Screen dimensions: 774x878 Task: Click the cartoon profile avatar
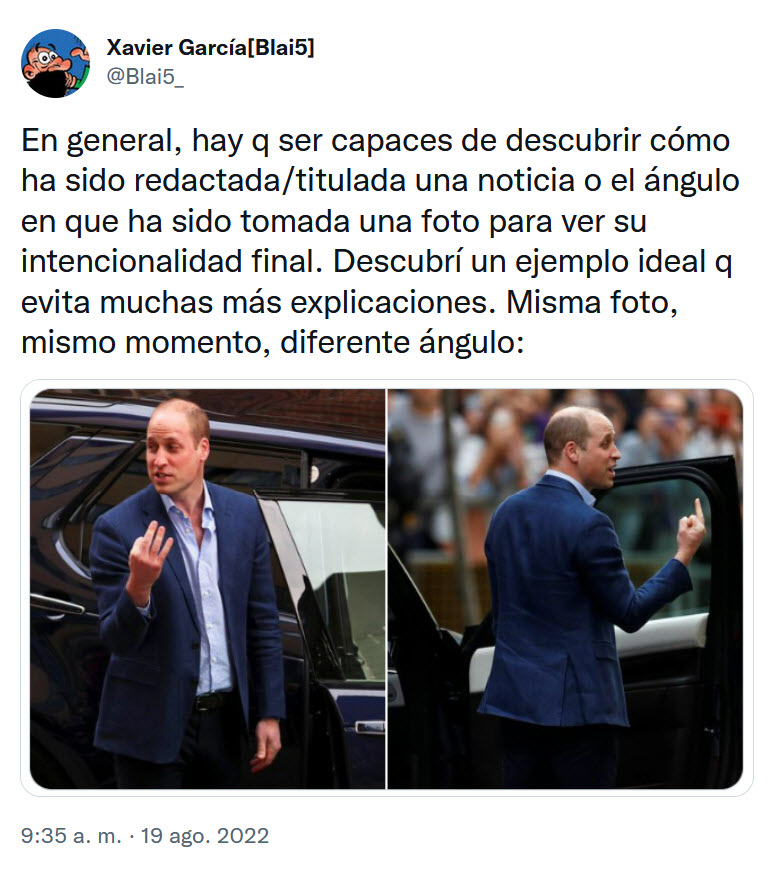[55, 63]
